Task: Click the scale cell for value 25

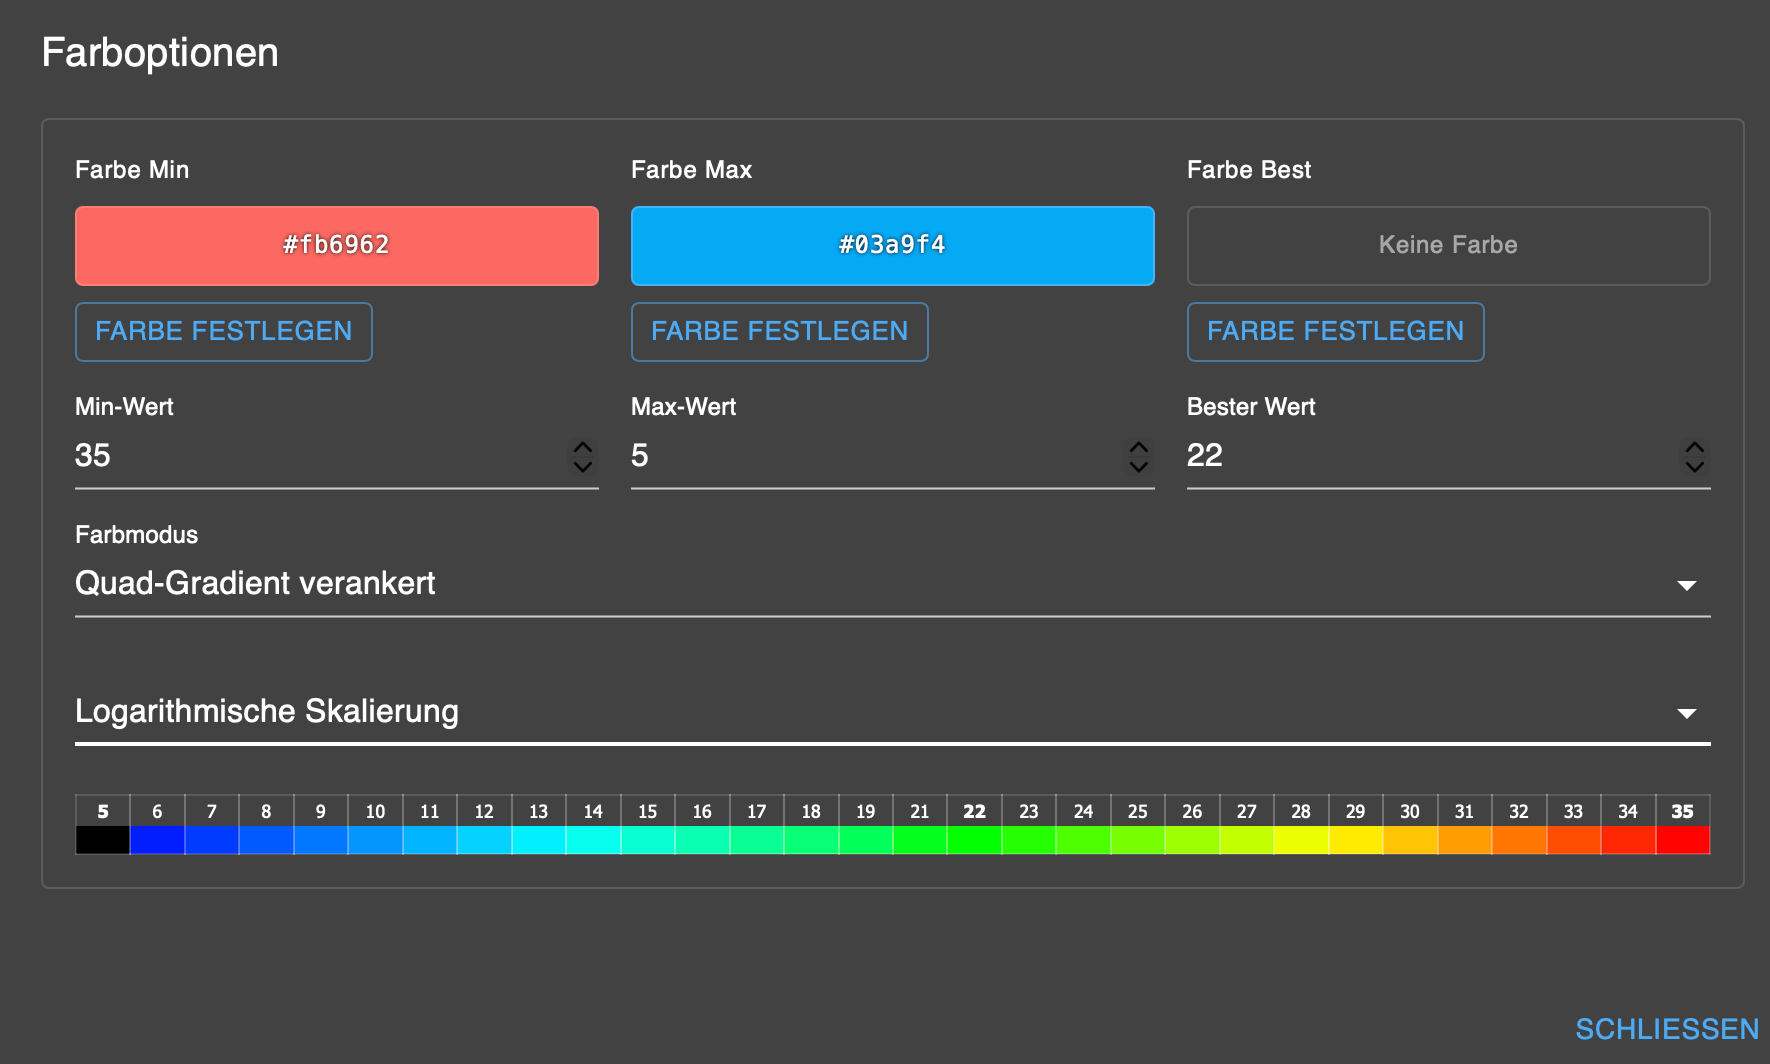Action: [1138, 825]
